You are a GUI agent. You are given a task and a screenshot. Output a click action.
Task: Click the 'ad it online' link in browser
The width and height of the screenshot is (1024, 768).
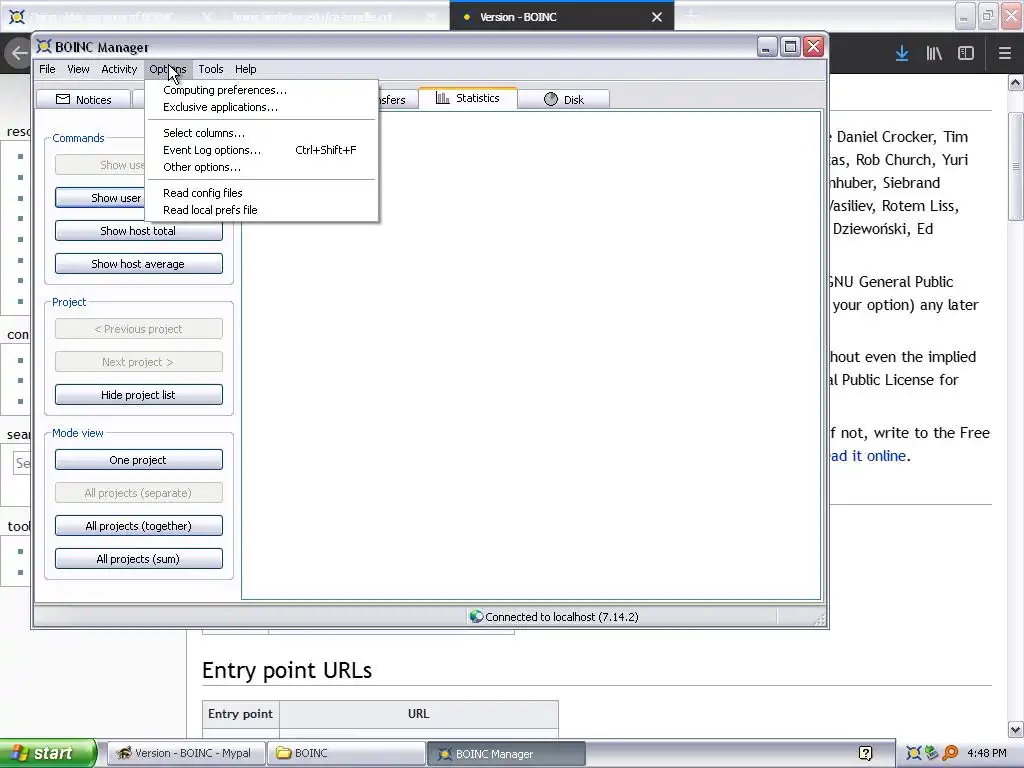[868, 456]
